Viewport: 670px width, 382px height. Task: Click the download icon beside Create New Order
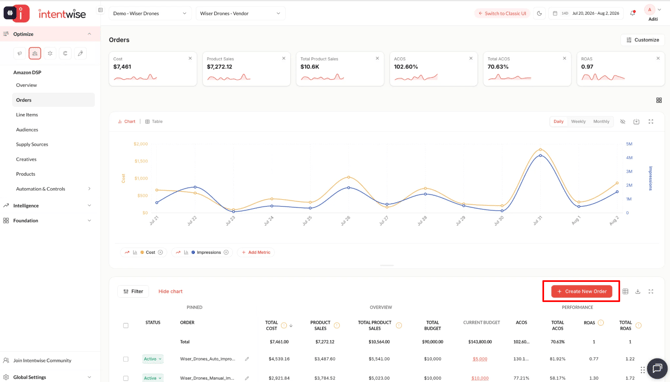point(638,291)
